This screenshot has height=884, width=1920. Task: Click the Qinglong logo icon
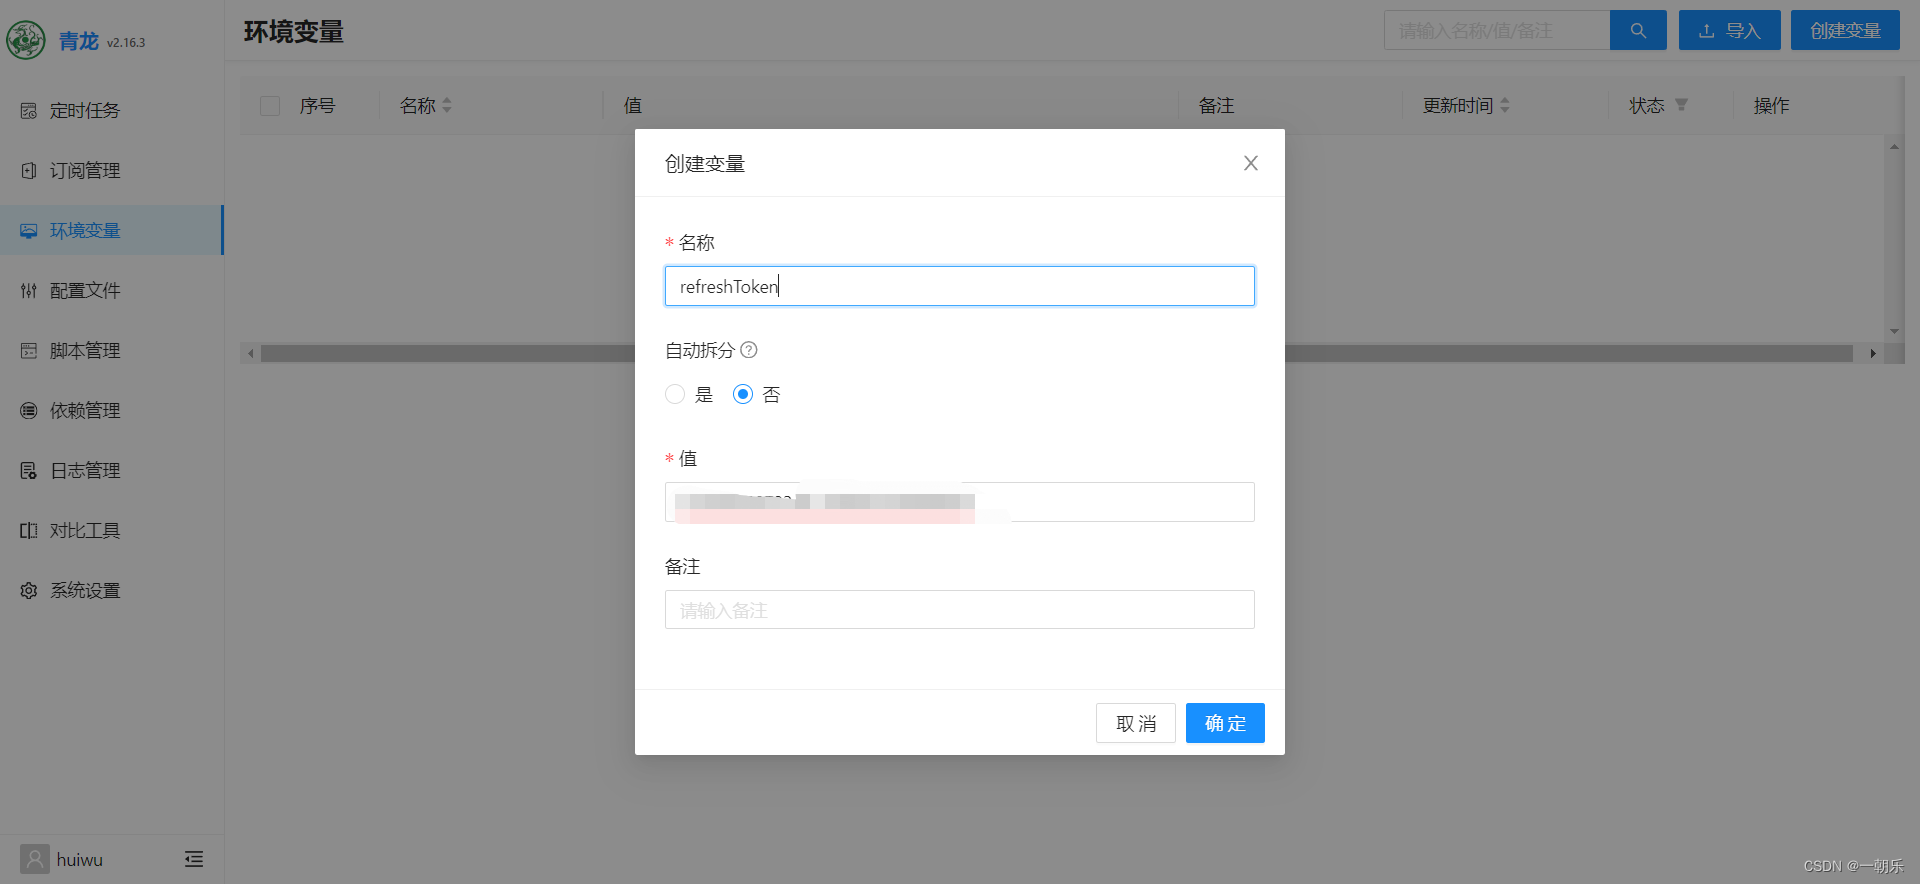point(26,41)
